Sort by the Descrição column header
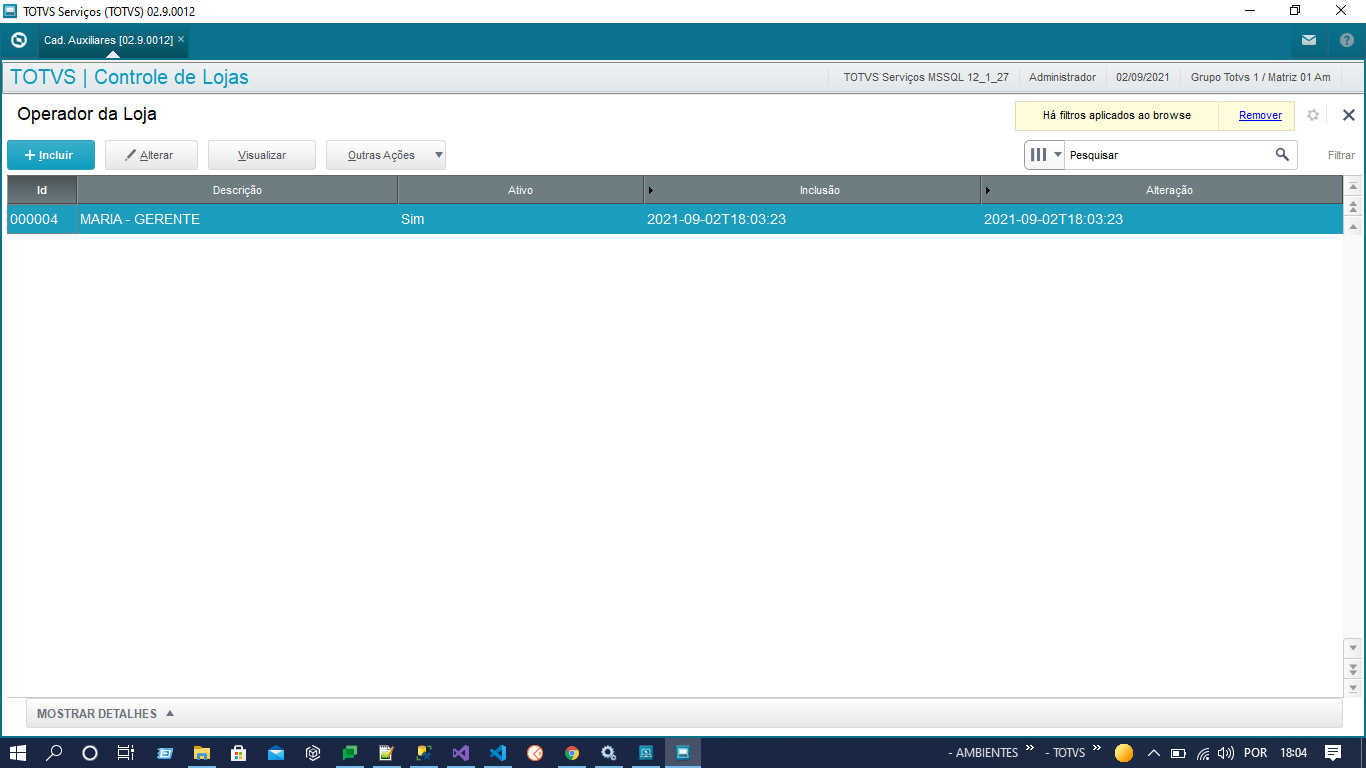This screenshot has height=768, width=1366. [237, 190]
